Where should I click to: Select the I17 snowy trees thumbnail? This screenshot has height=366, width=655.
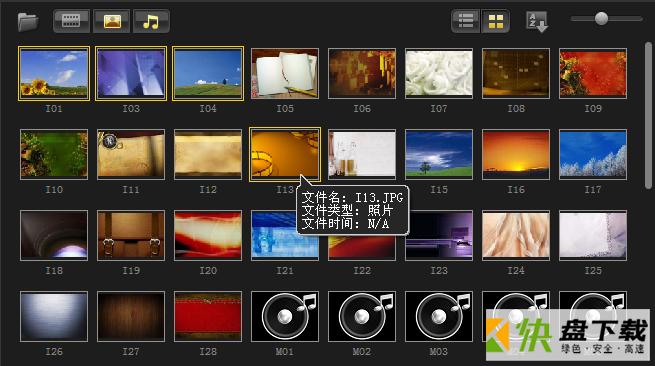tap(593, 155)
